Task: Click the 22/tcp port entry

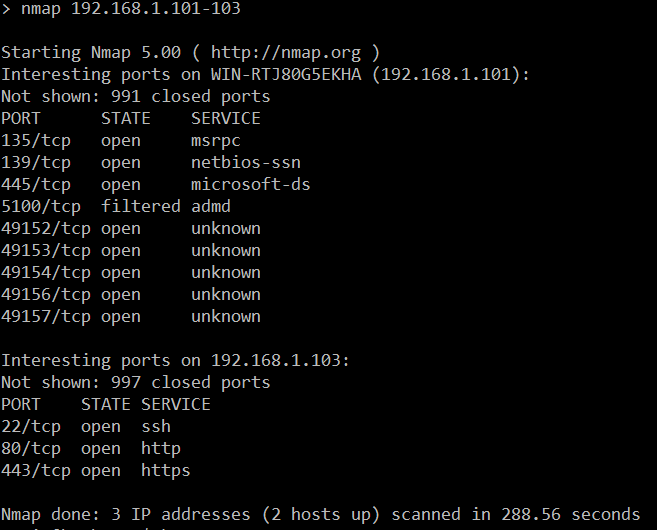Action: coord(31,426)
